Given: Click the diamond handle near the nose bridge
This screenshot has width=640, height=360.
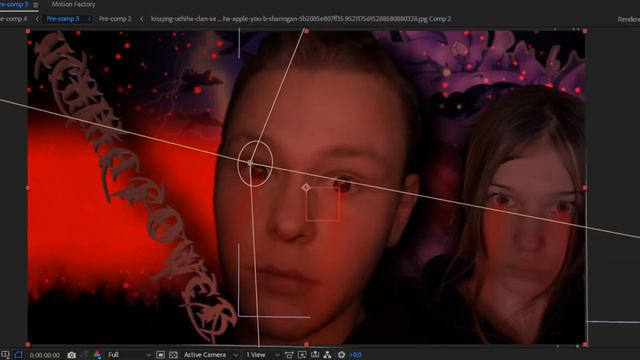Looking at the screenshot, I should tap(306, 187).
